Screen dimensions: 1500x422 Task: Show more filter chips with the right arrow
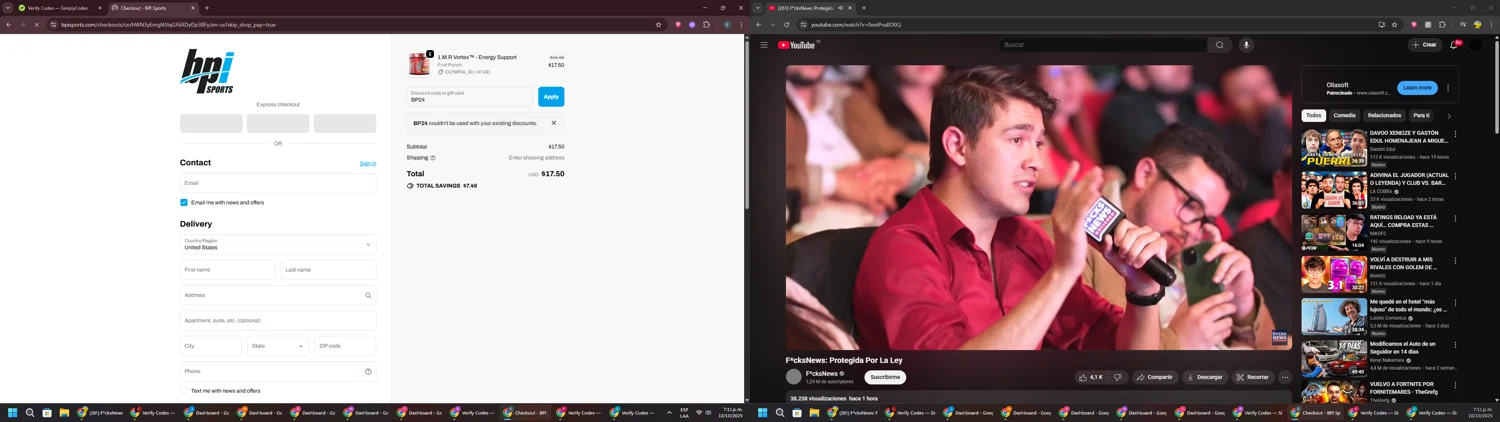click(x=1449, y=116)
